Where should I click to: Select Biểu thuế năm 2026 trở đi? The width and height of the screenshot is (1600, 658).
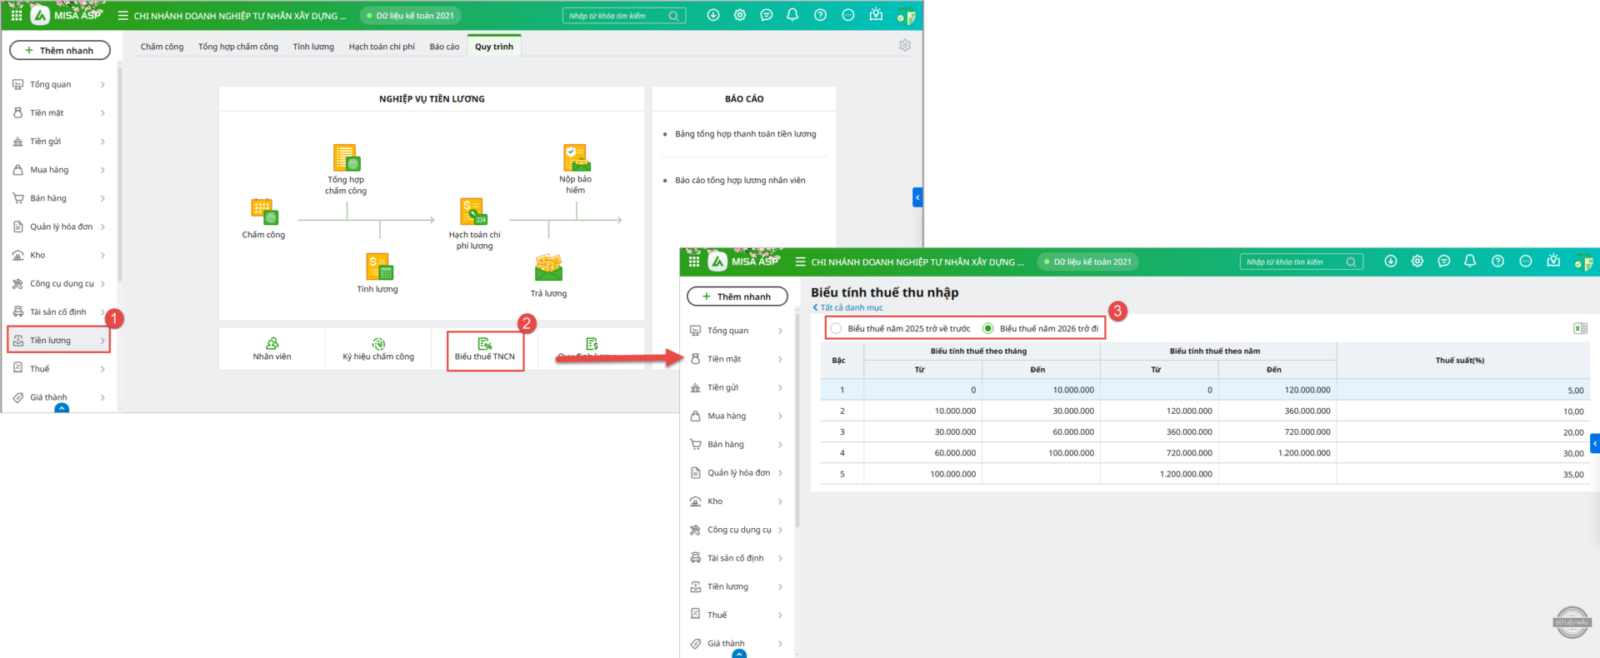pyautogui.click(x=988, y=328)
